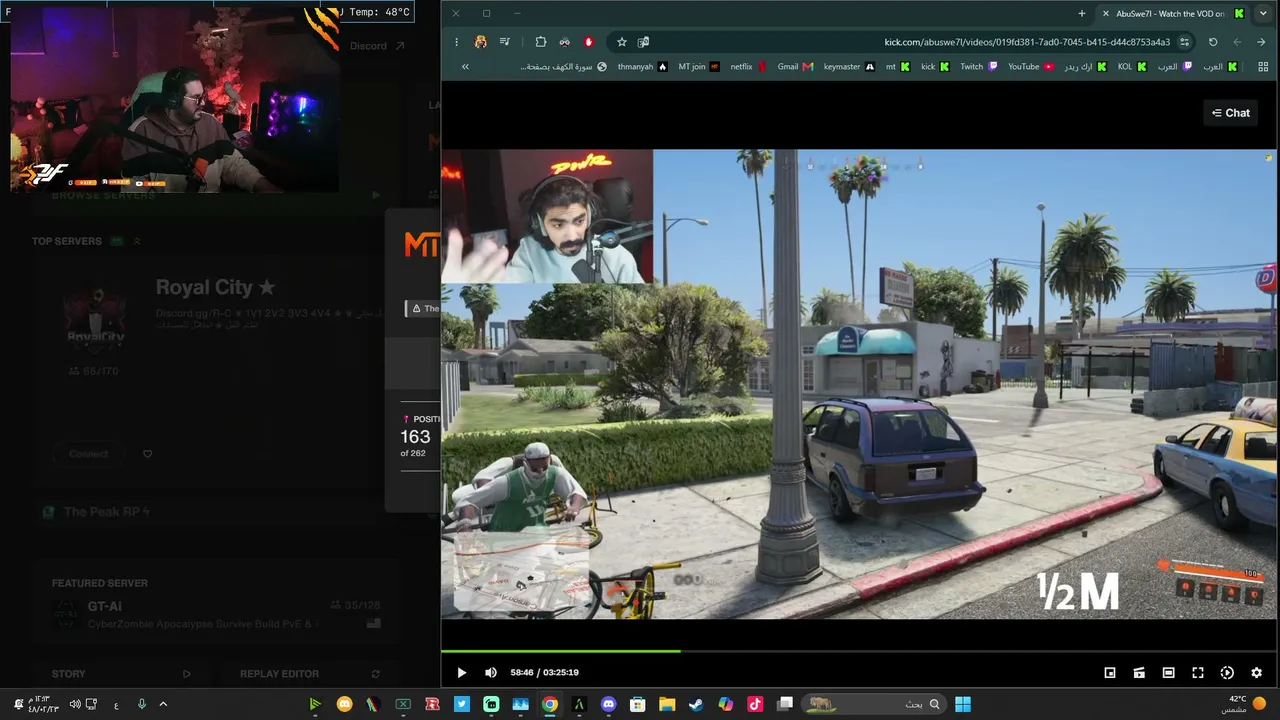Open File Explorer from the taskbar
The image size is (1280, 720).
pos(667,705)
